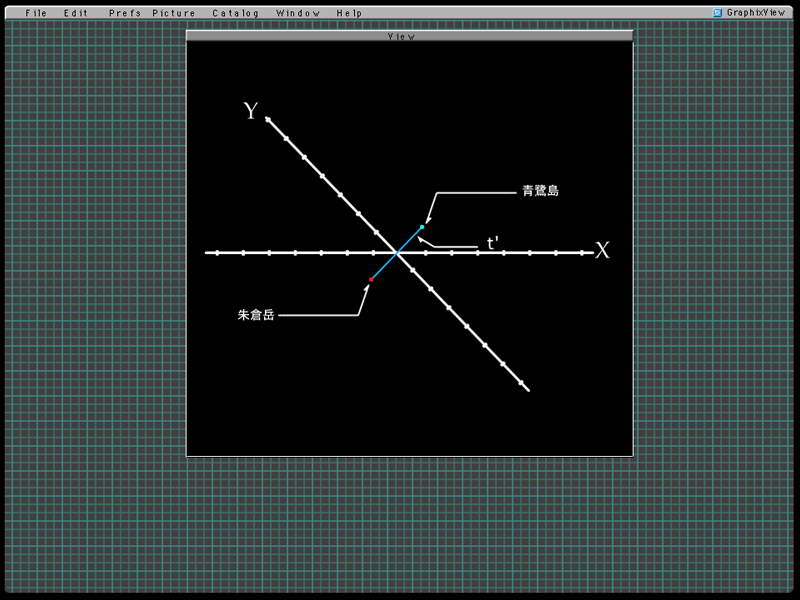Open the Window menu
This screenshot has height=600, width=800.
(x=298, y=13)
